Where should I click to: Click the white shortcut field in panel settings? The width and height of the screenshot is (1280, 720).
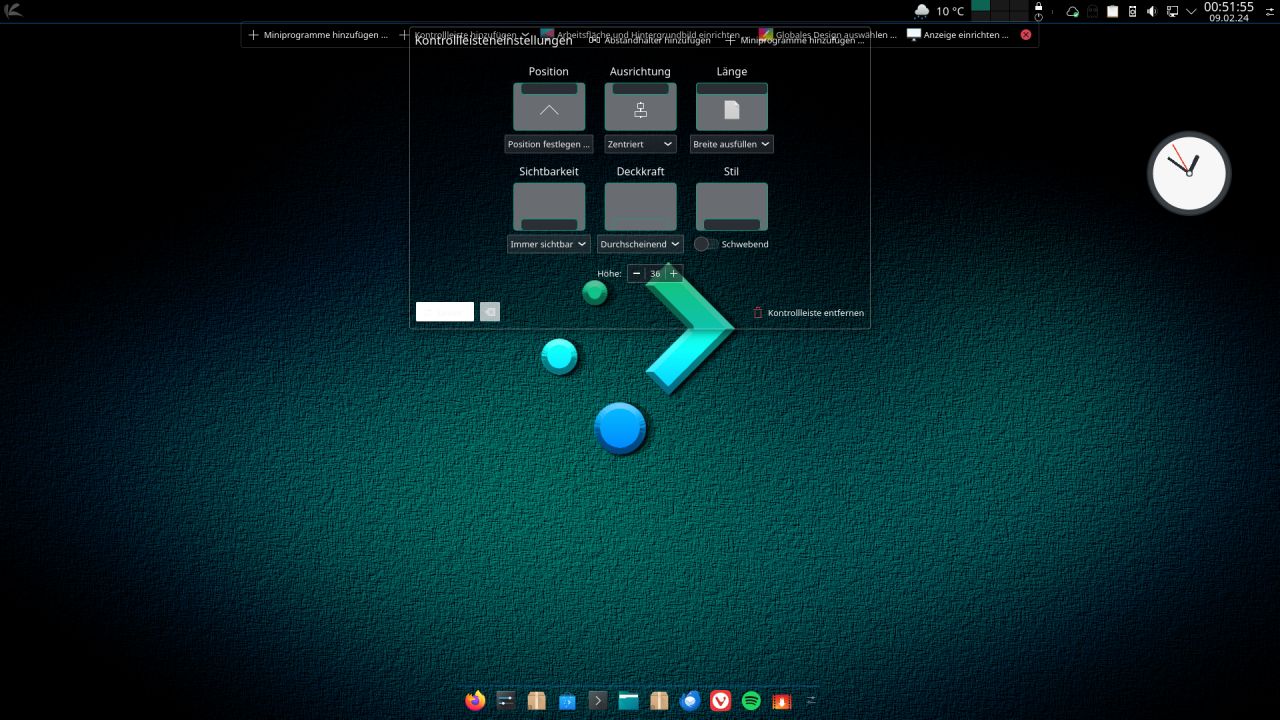pos(445,312)
